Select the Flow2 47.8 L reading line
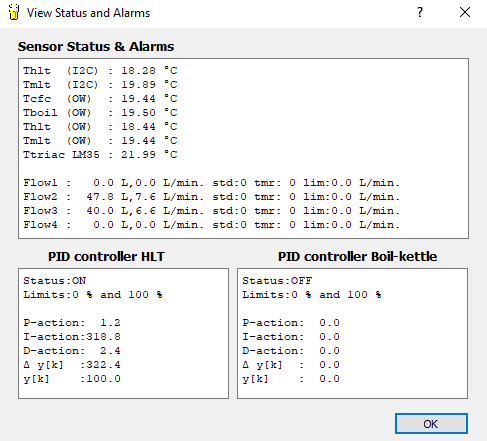This screenshot has height=441, width=487. 211,197
